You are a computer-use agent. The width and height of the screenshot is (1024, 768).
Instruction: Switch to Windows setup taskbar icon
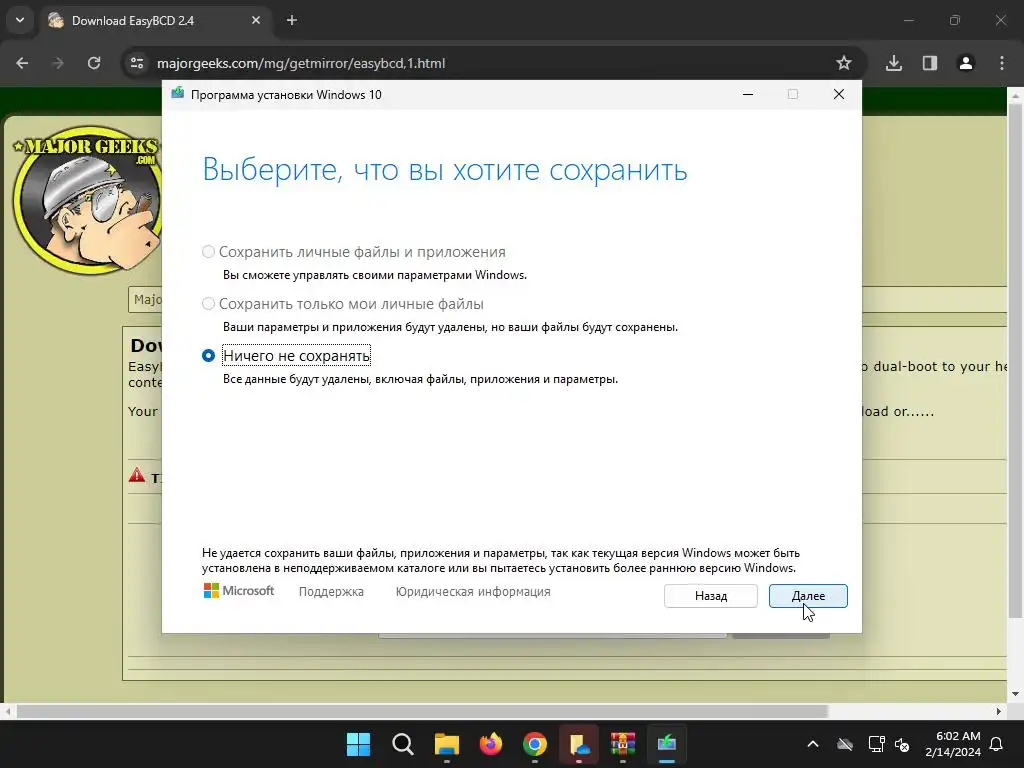click(x=667, y=744)
